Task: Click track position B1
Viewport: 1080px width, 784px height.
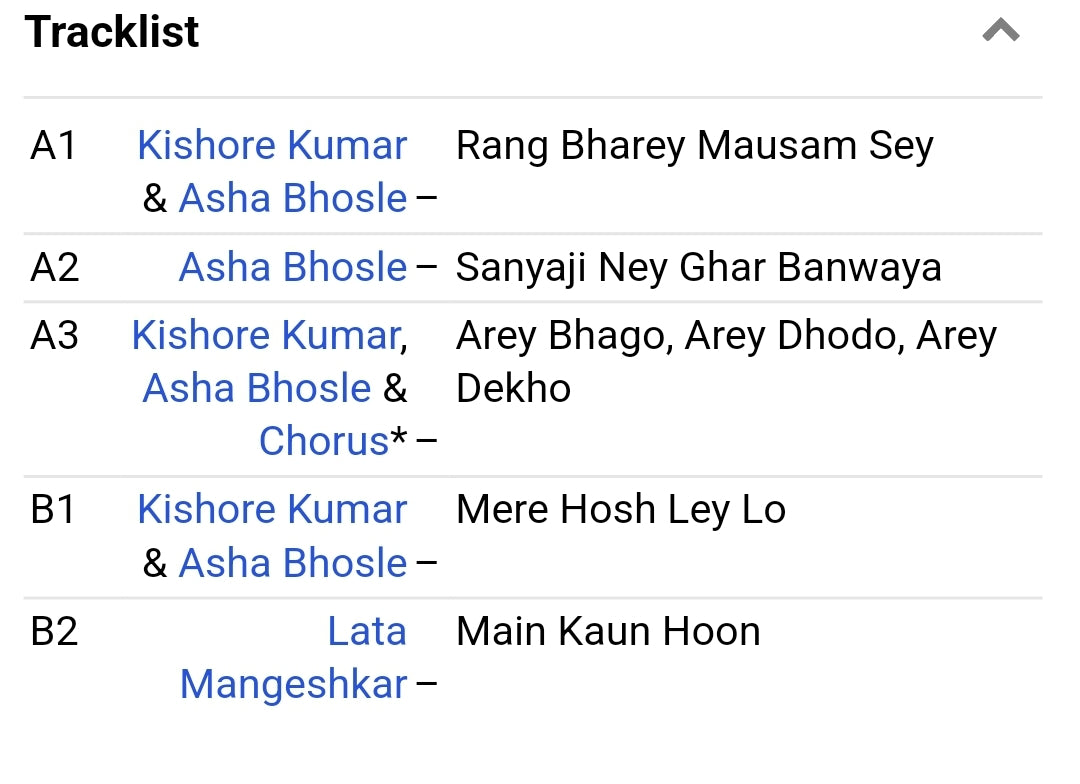Action: [54, 510]
